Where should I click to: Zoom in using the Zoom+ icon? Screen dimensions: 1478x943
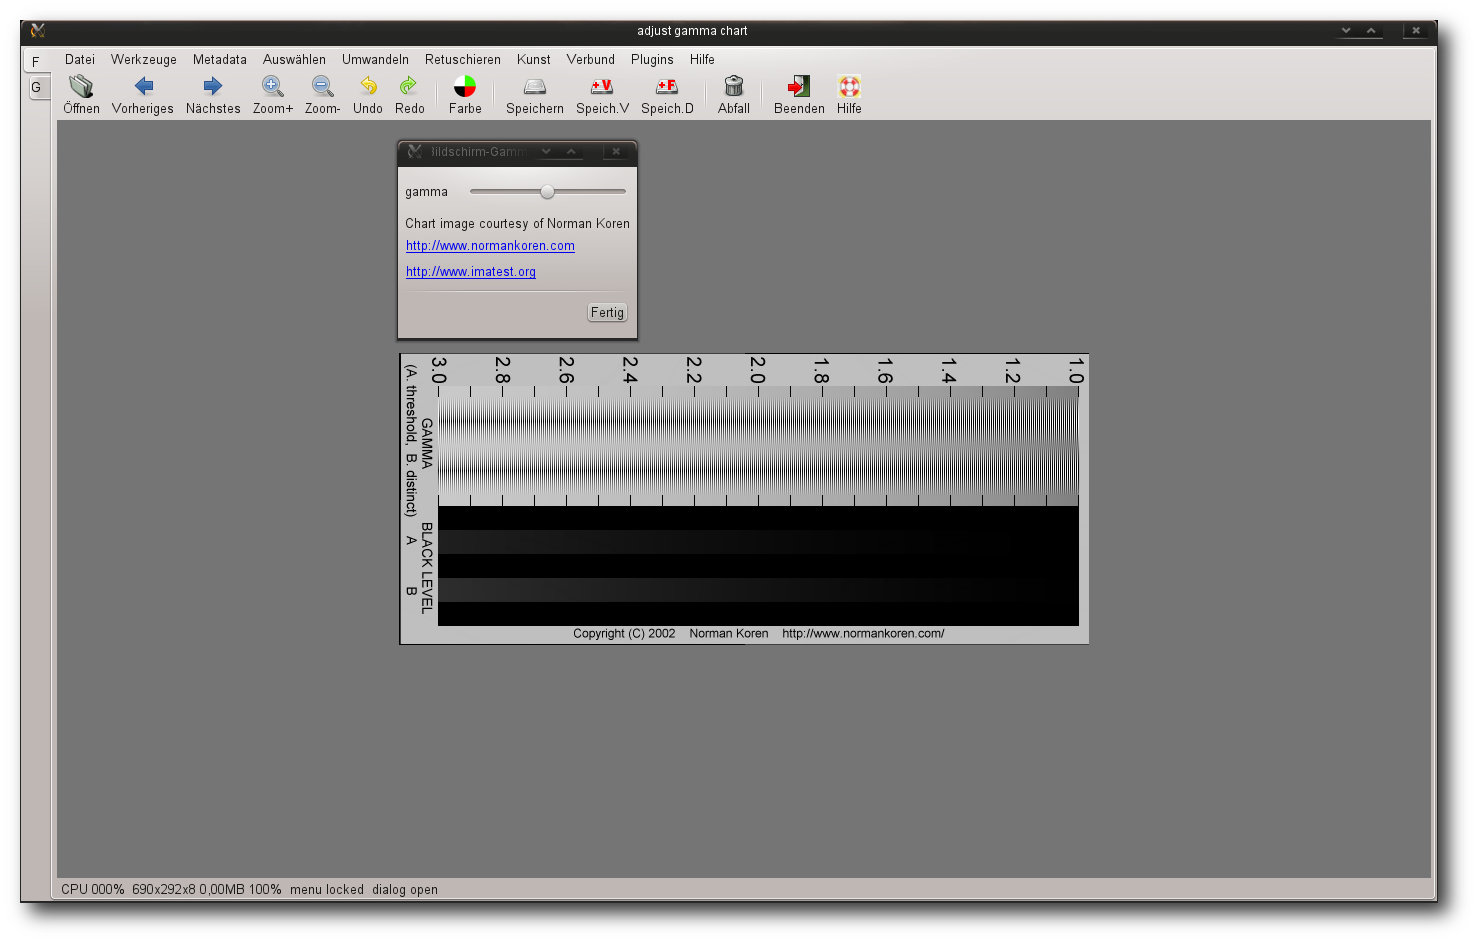pos(272,87)
